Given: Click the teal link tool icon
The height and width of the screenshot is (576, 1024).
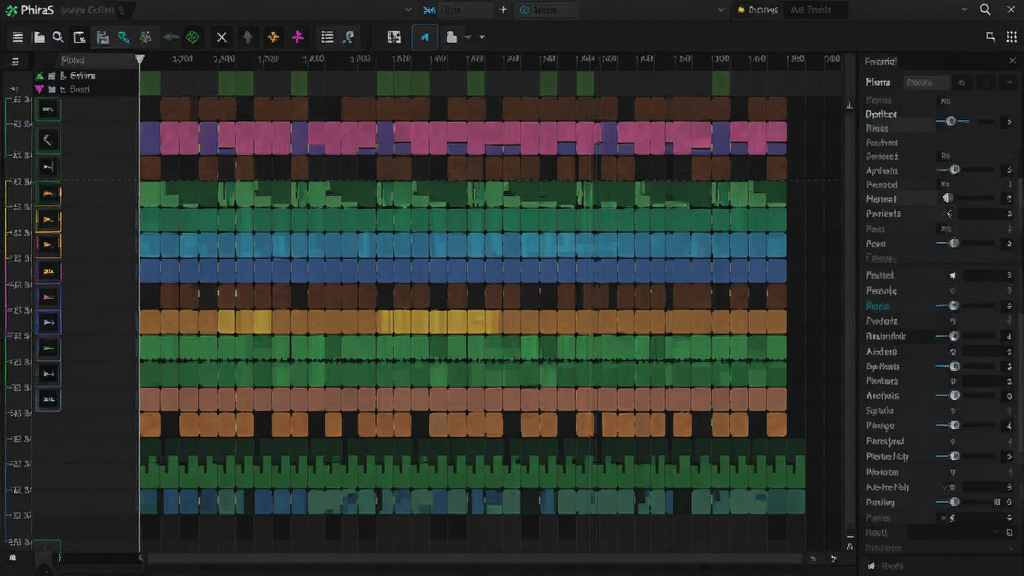Looking at the screenshot, I should coord(123,37).
